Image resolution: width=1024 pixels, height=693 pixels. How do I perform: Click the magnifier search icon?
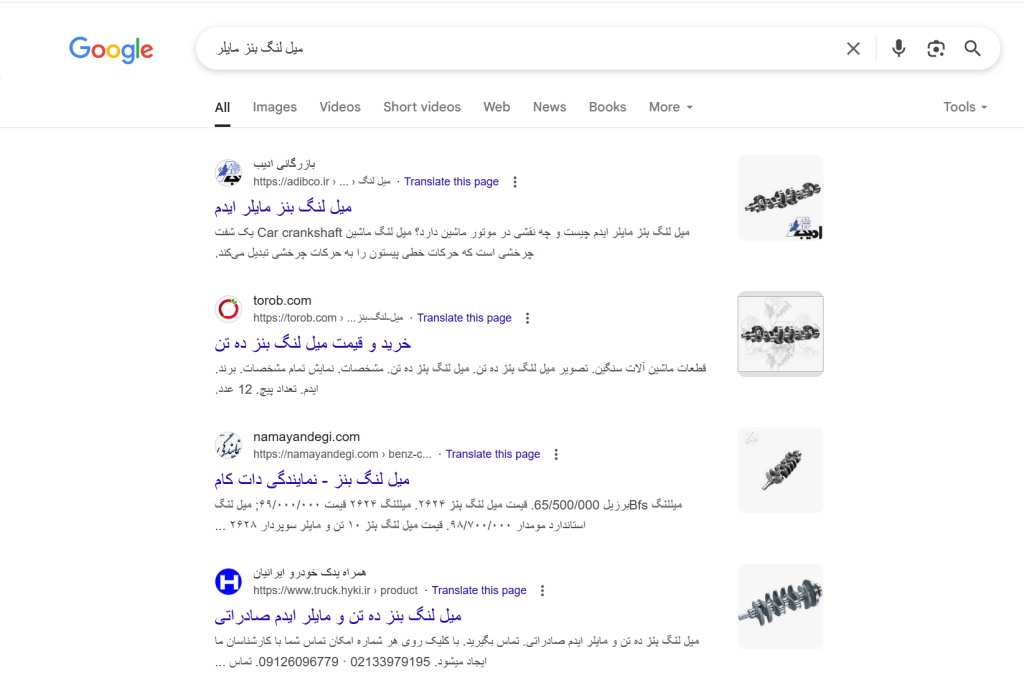point(972,48)
